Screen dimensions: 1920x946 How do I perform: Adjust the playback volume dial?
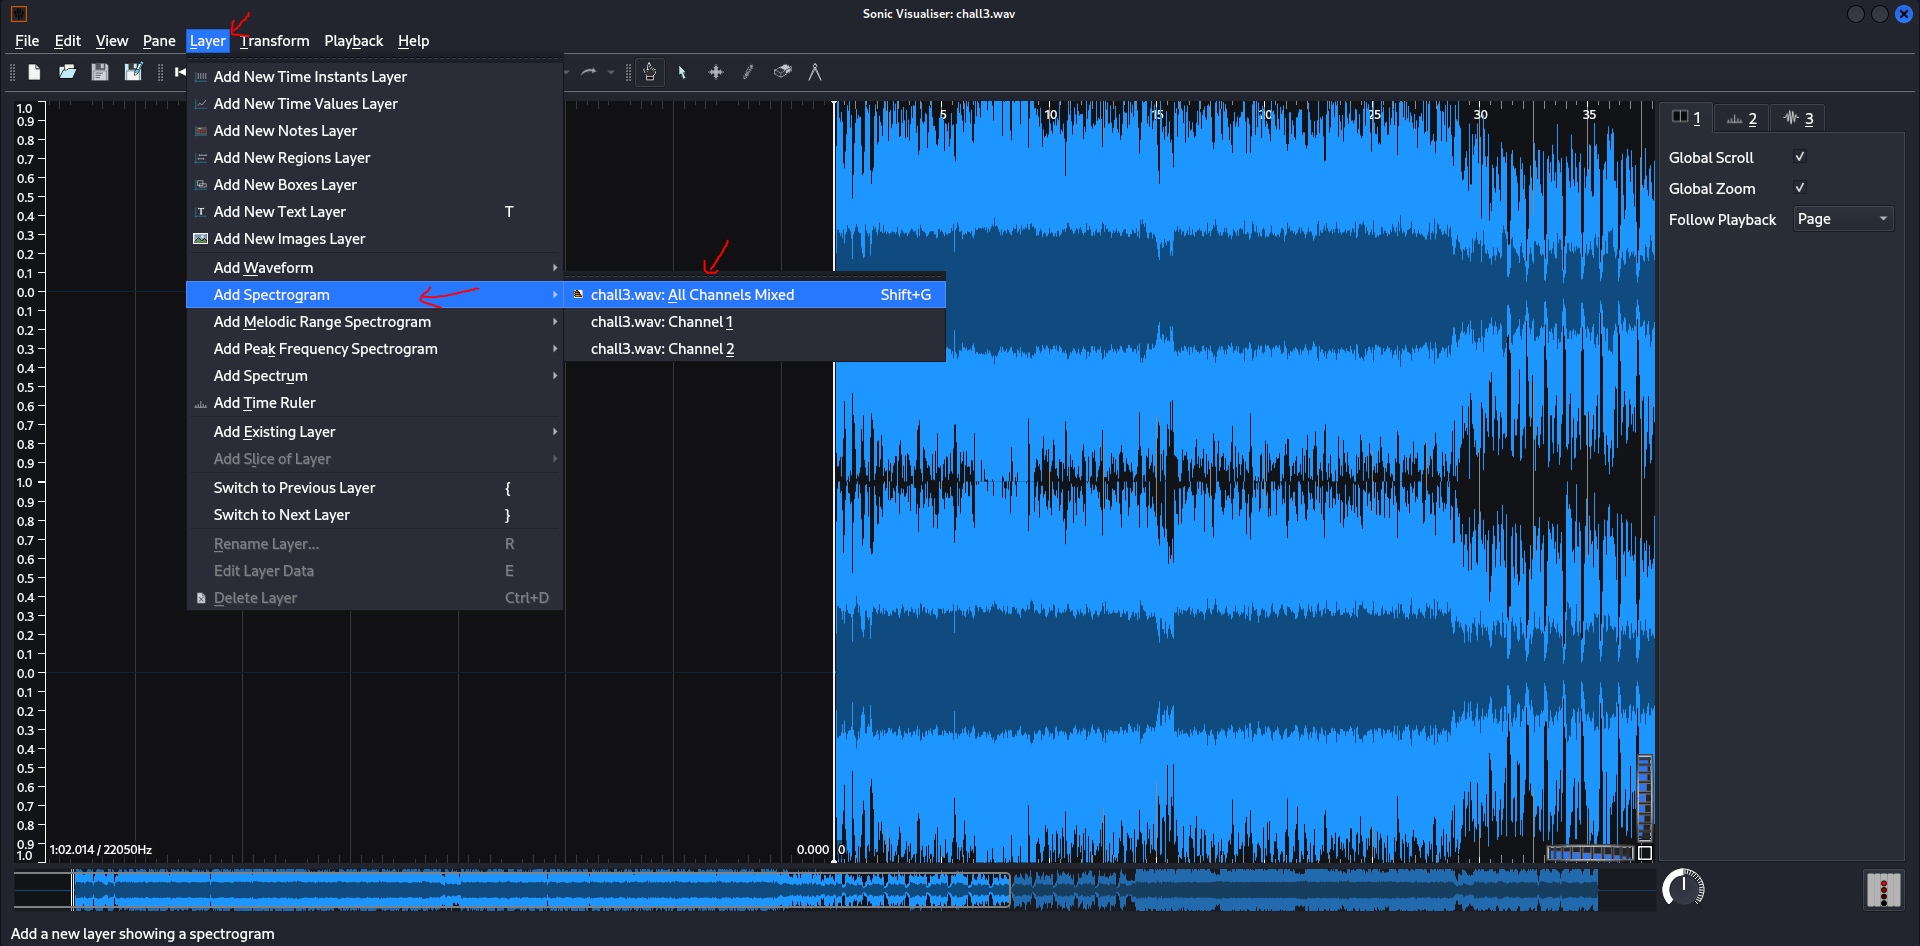pyautogui.click(x=1683, y=888)
